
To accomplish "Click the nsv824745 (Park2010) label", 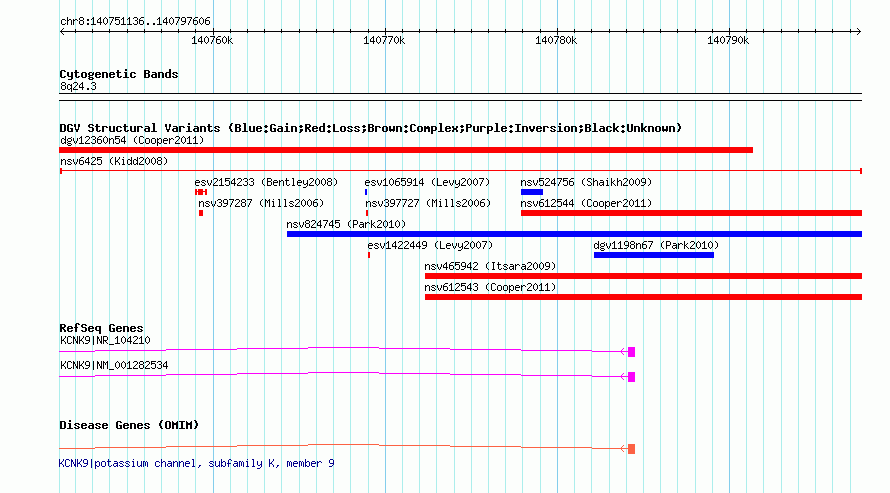I will click(x=346, y=224).
